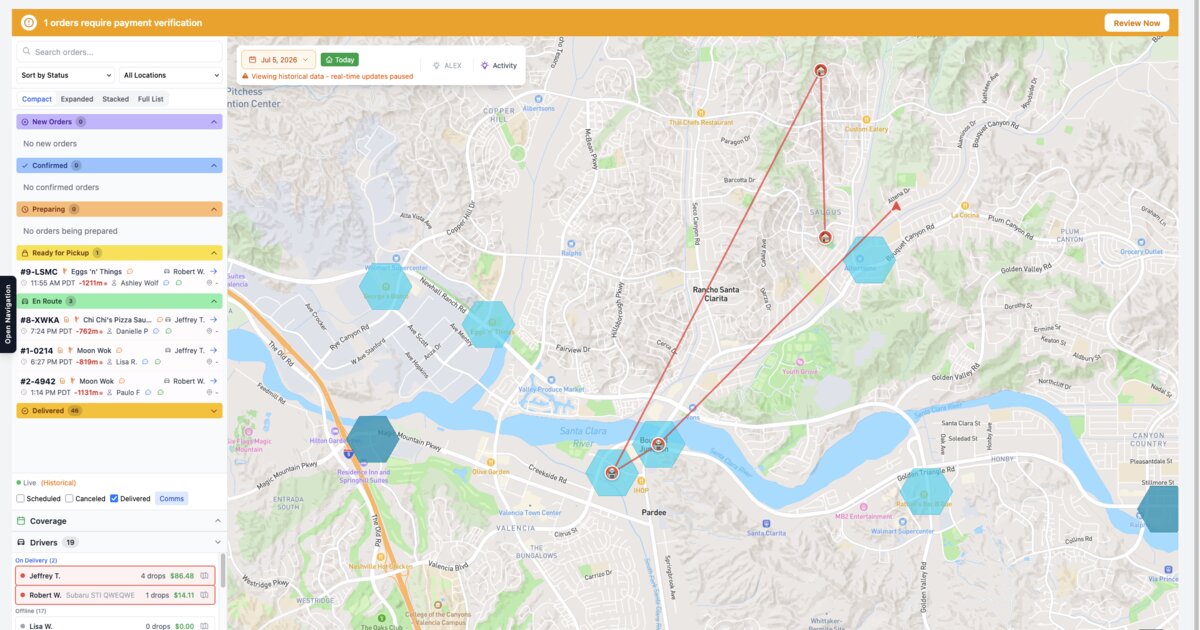Open green message icon next to Lisa R.

coord(158,362)
